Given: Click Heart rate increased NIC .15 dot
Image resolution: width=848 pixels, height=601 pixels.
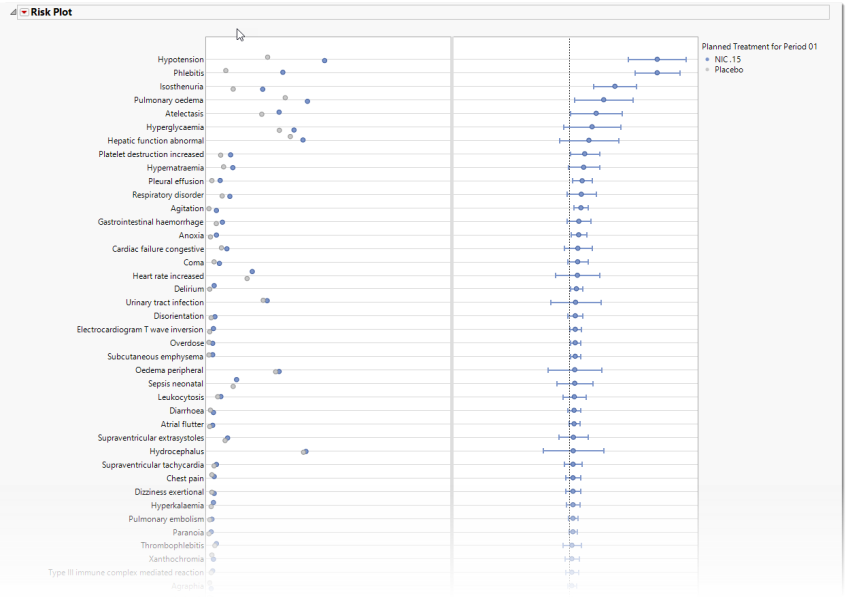Looking at the screenshot, I should pos(252,272).
